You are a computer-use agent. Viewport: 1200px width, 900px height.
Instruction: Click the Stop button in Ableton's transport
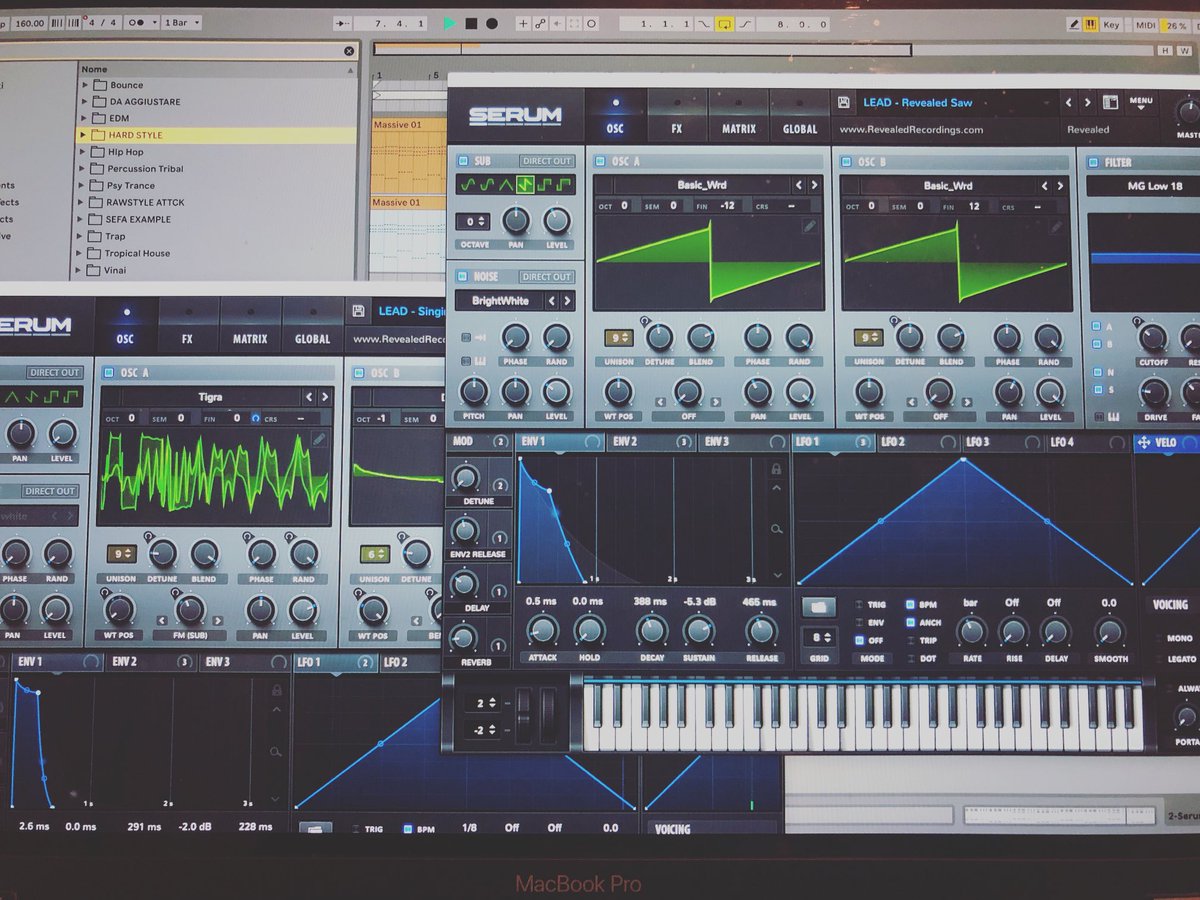point(471,23)
